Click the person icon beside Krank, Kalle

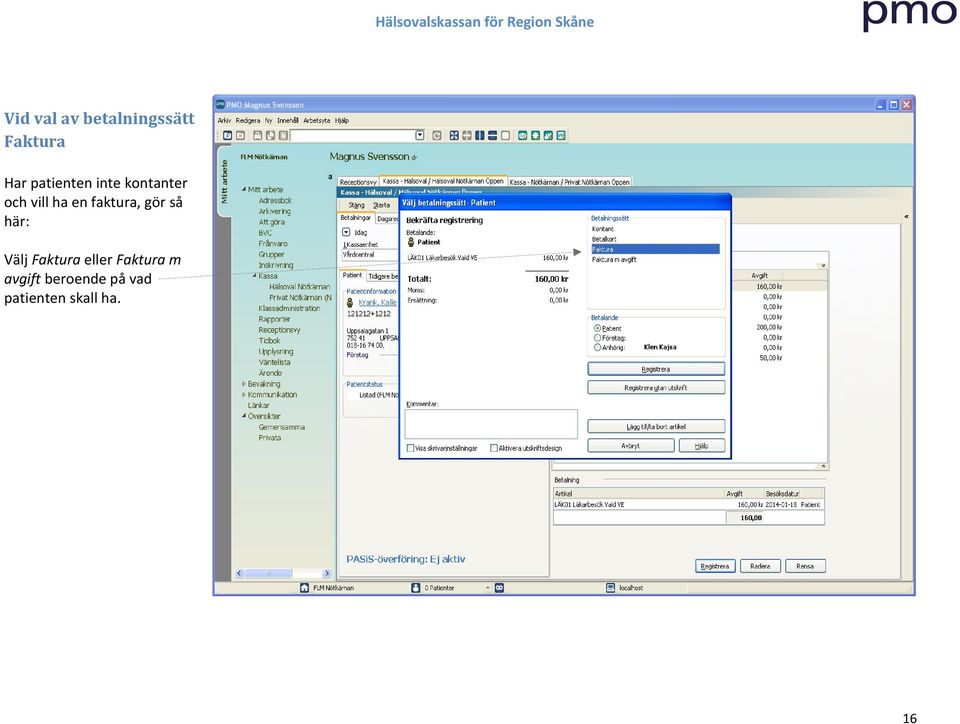tap(350, 303)
